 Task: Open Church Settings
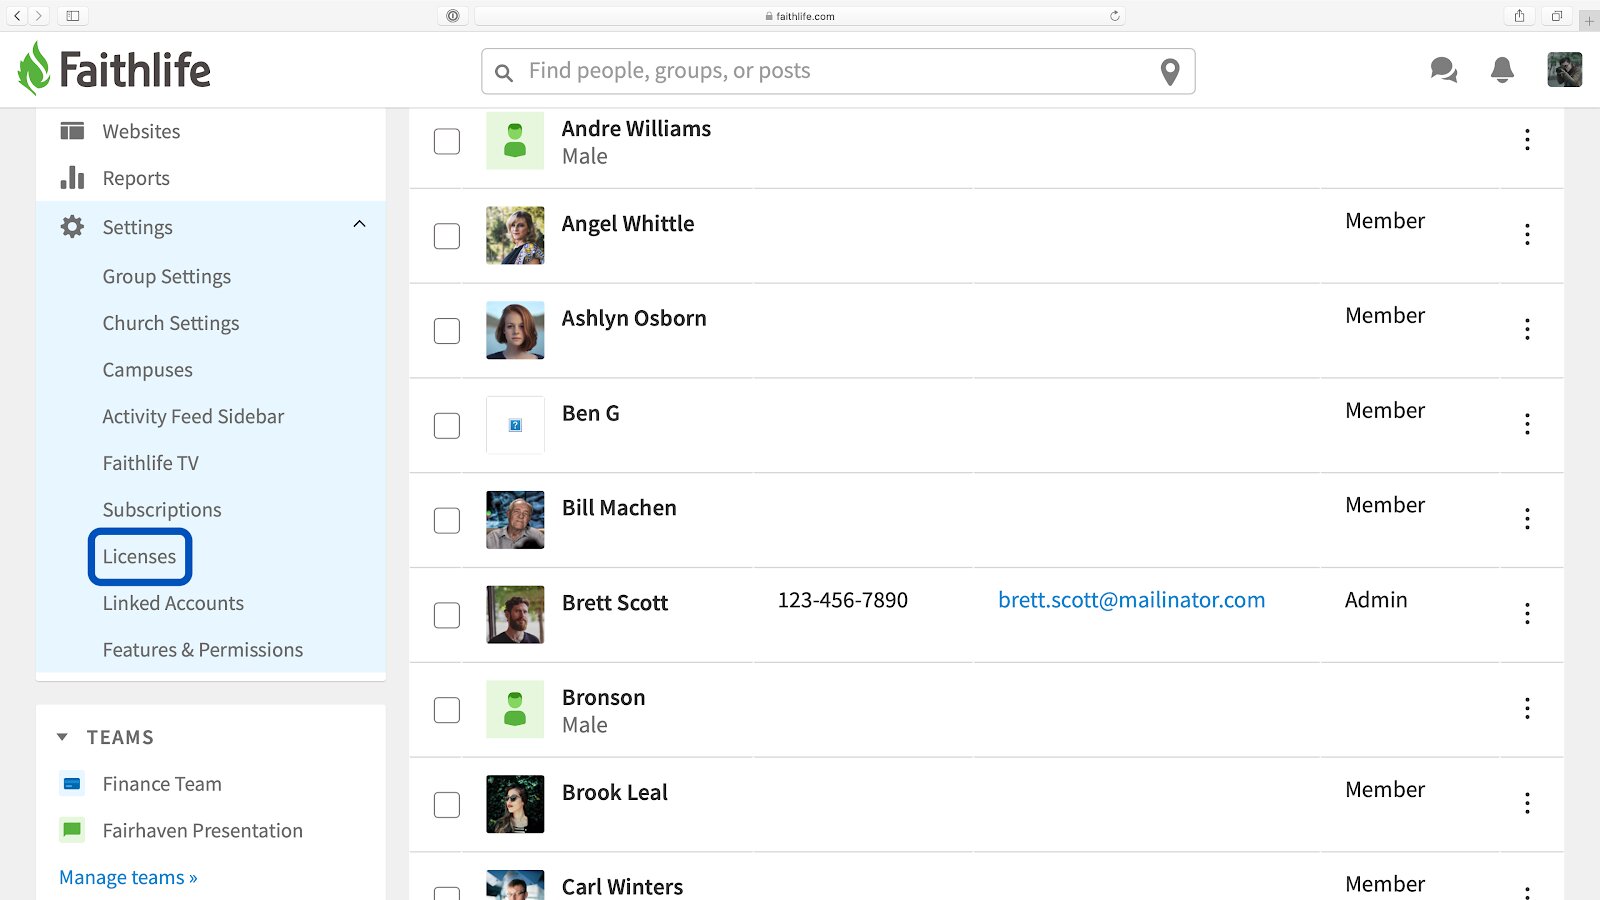click(x=171, y=323)
